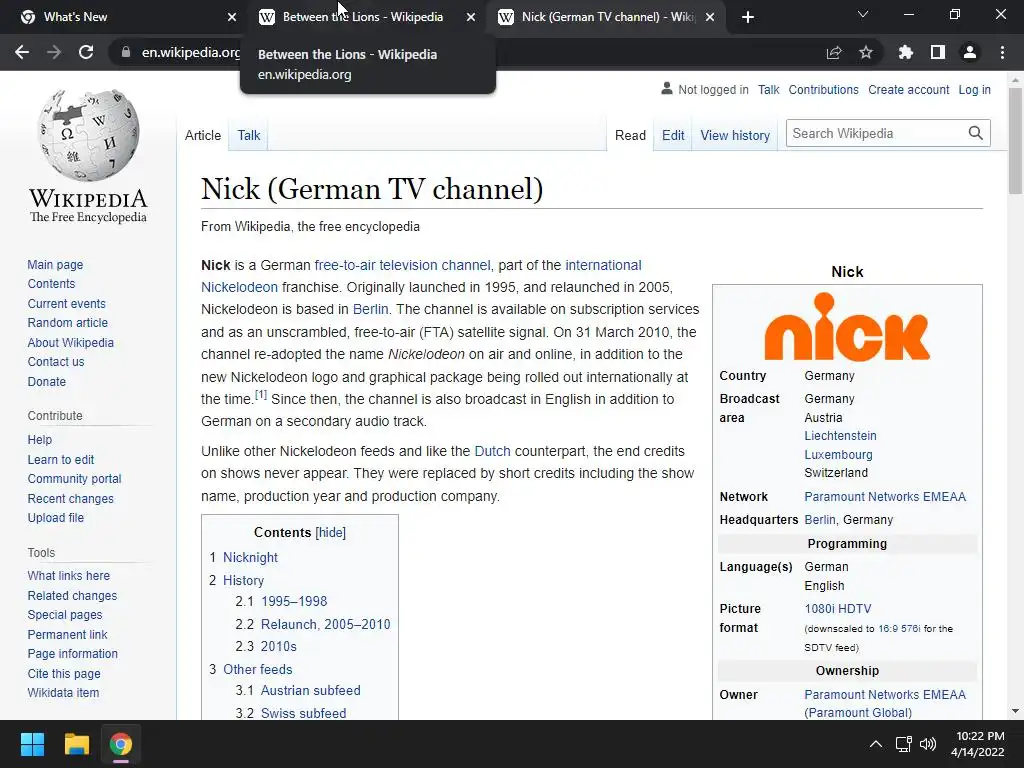Open a new tab with plus icon
The height and width of the screenshot is (768, 1024).
coord(748,17)
